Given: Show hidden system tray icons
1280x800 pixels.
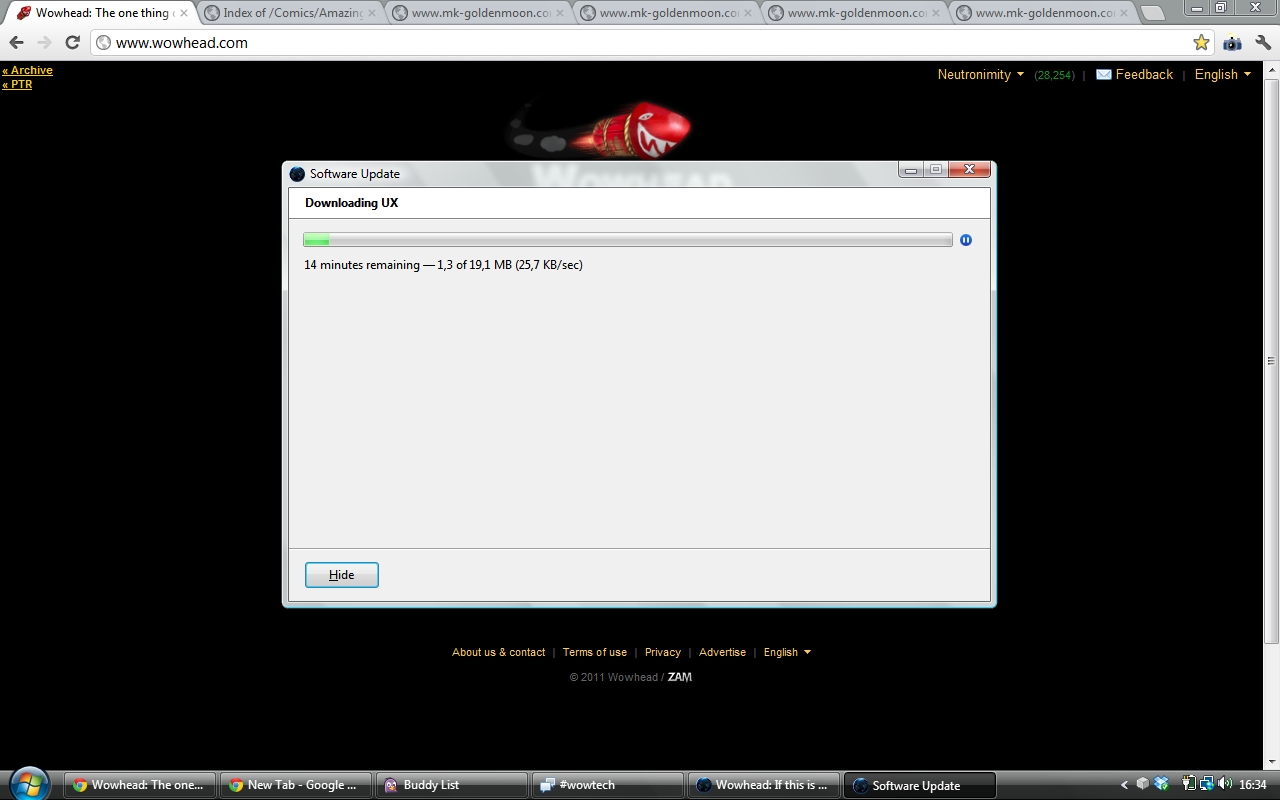Looking at the screenshot, I should [x=1124, y=785].
